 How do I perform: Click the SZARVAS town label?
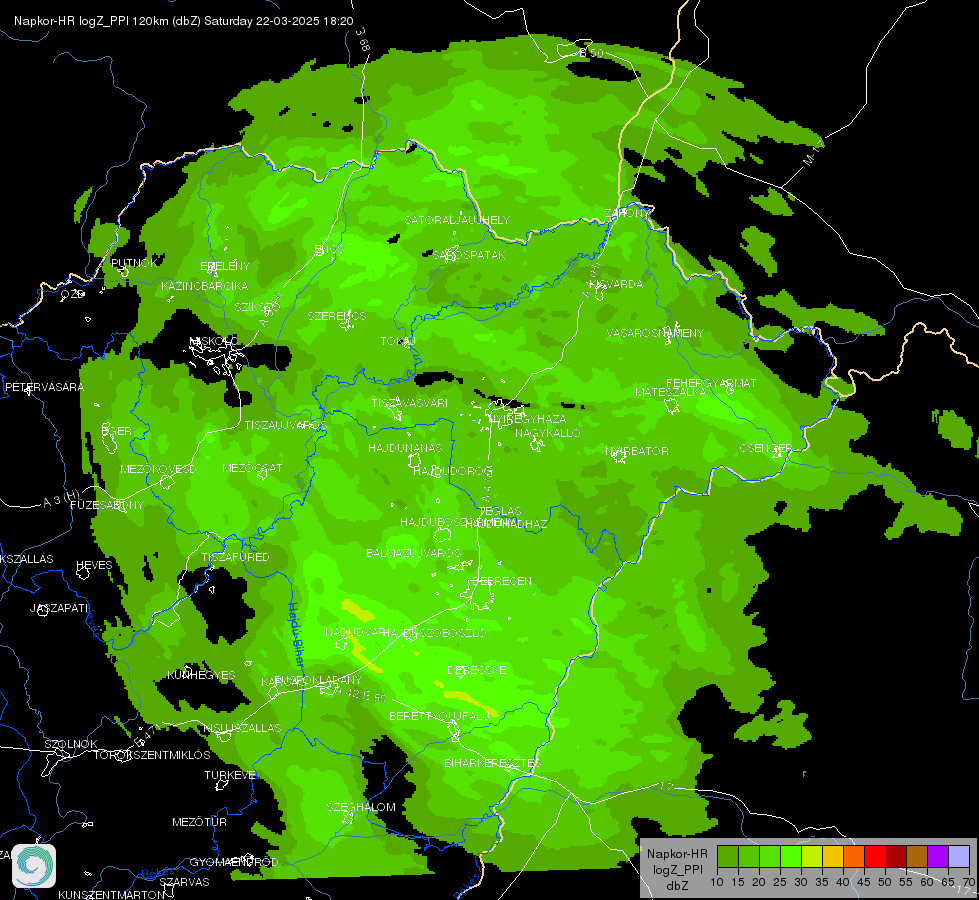184,882
